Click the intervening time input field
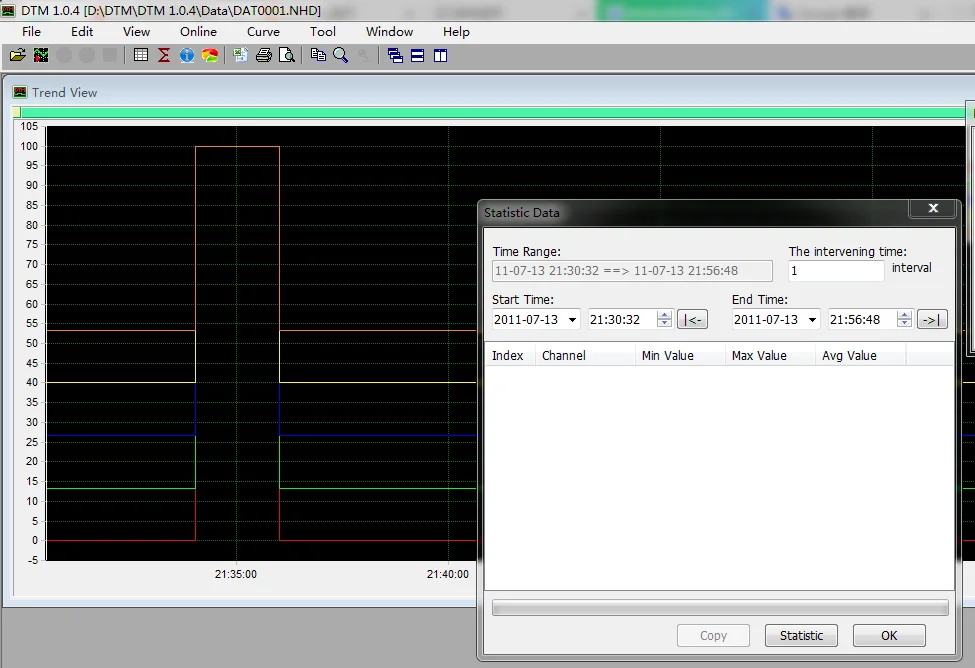This screenshot has width=975, height=668. [836, 271]
